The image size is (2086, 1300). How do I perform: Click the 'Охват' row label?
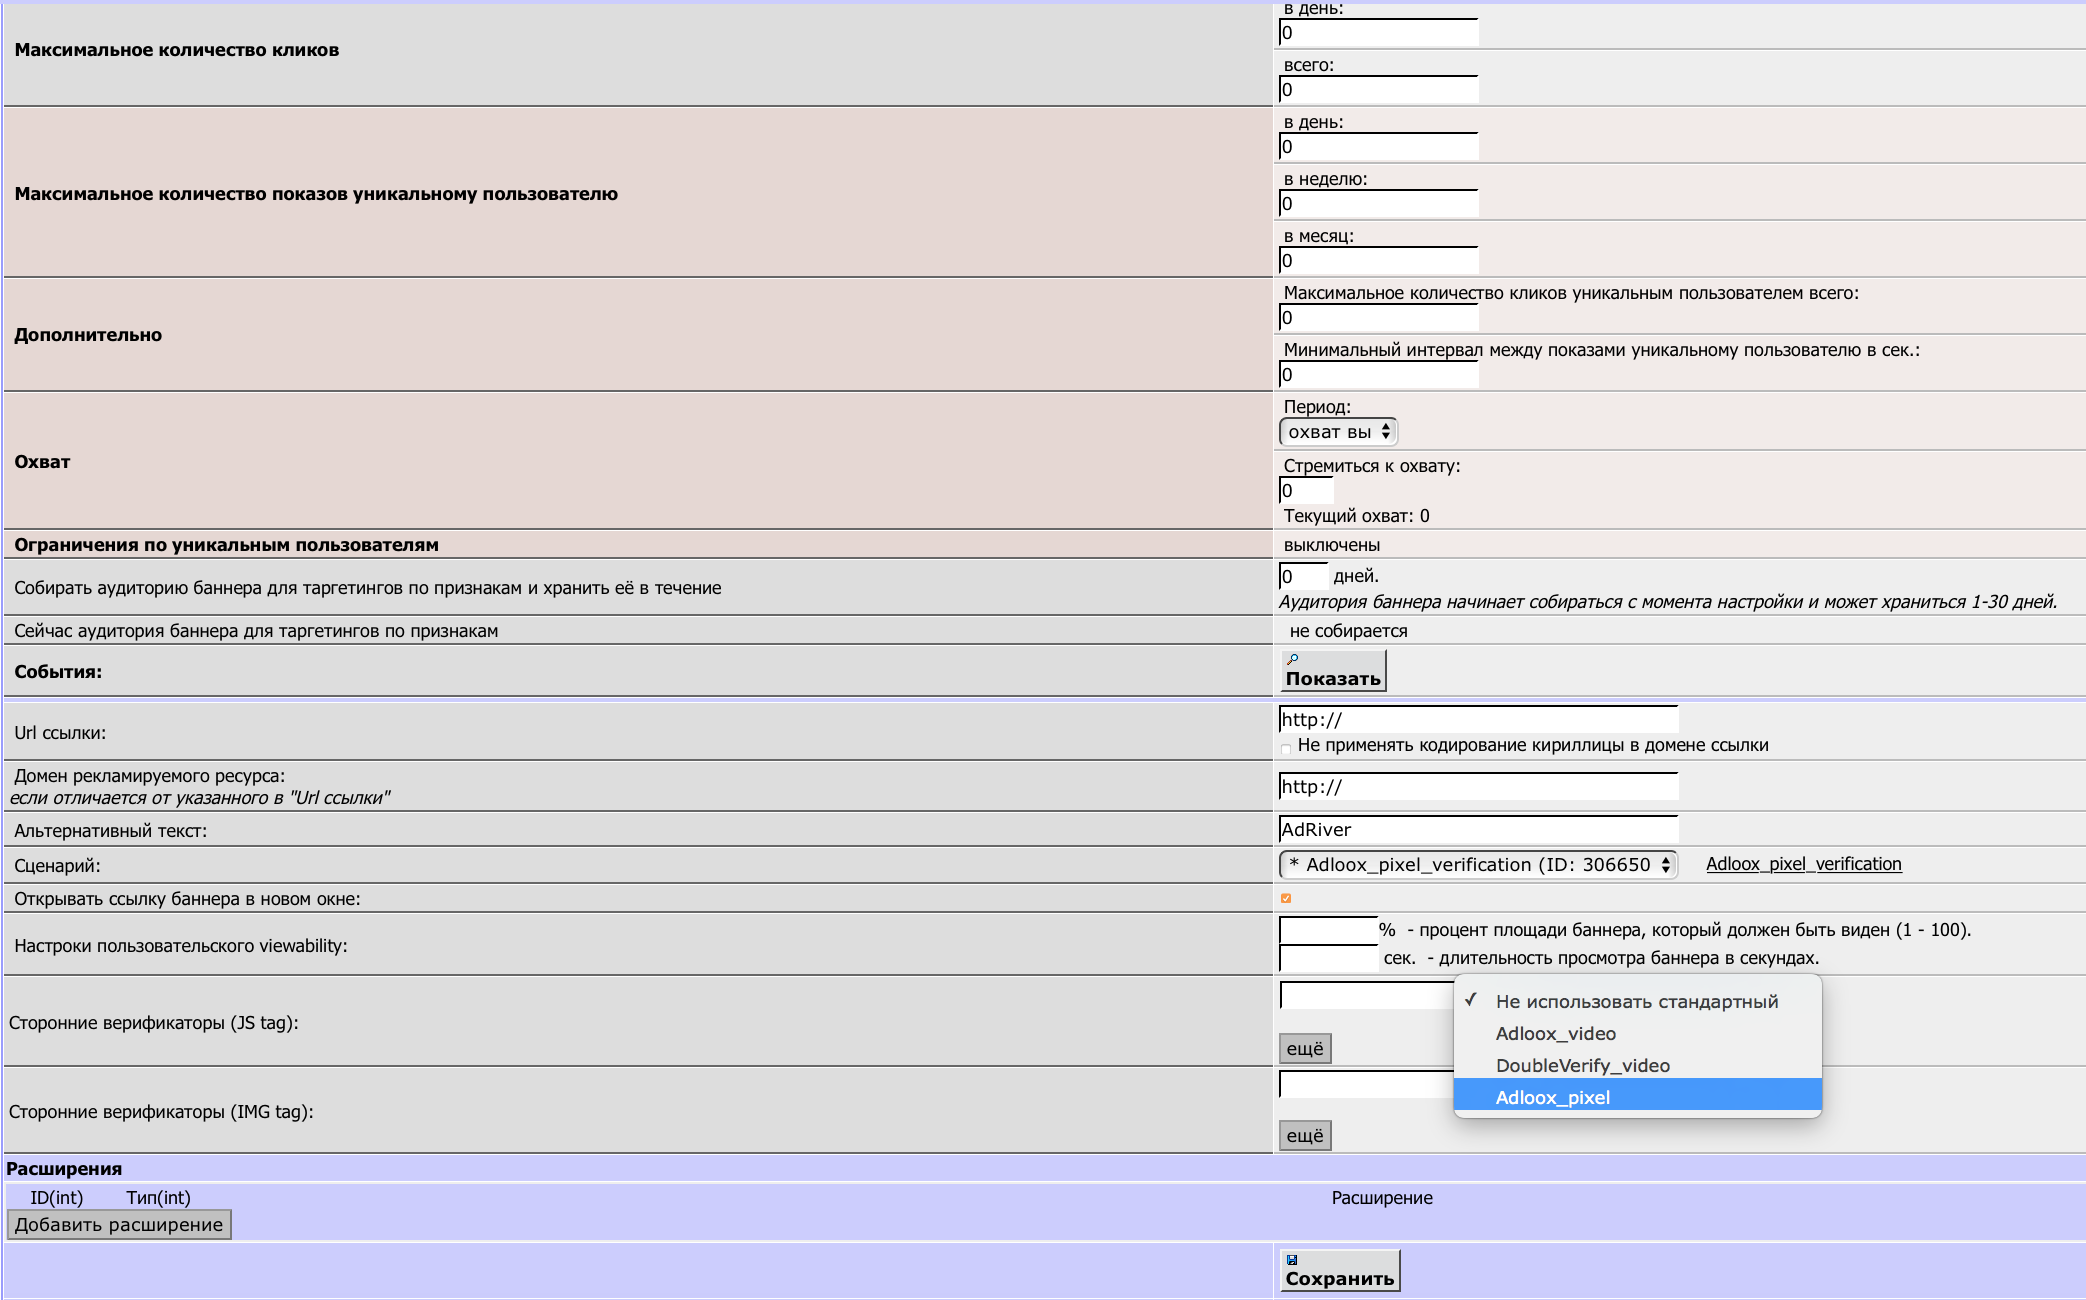click(42, 462)
